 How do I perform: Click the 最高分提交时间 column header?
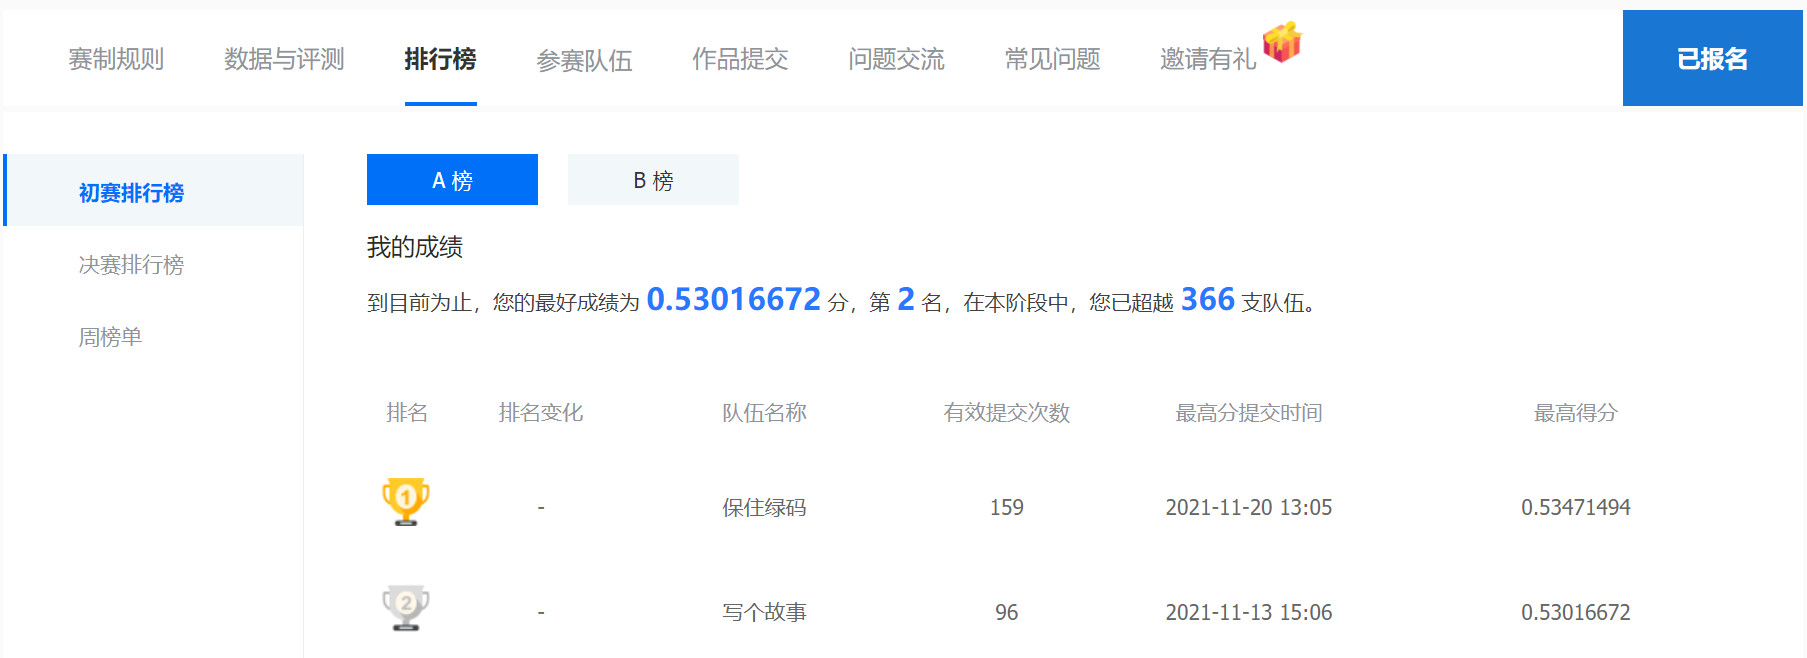tap(1249, 412)
